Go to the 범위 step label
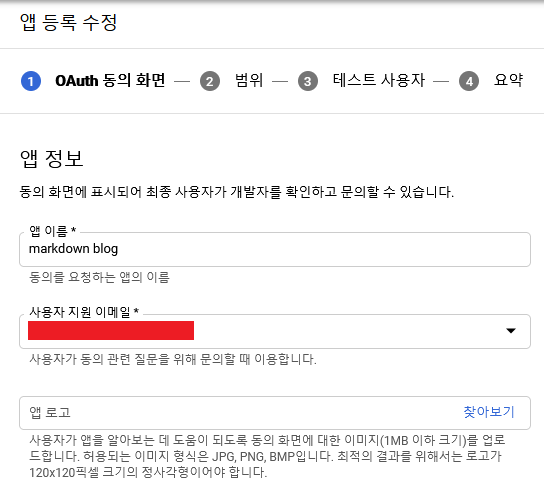544x501 pixels. pyautogui.click(x=249, y=80)
